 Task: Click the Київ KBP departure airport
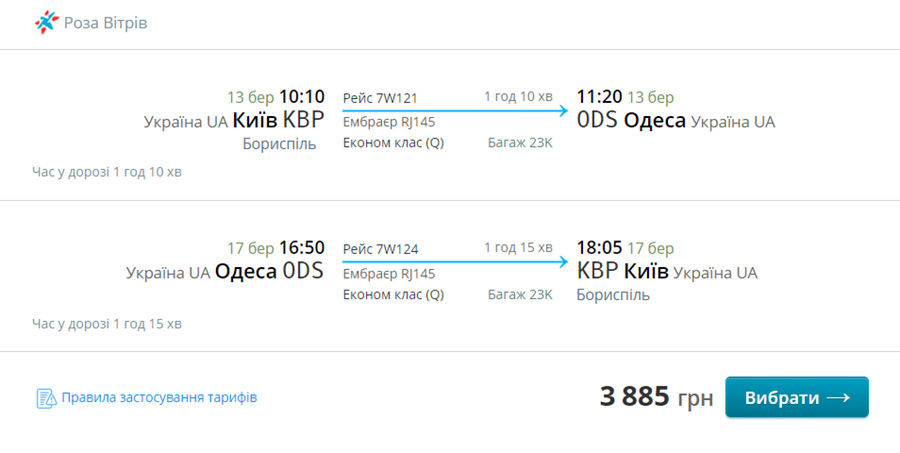278,120
